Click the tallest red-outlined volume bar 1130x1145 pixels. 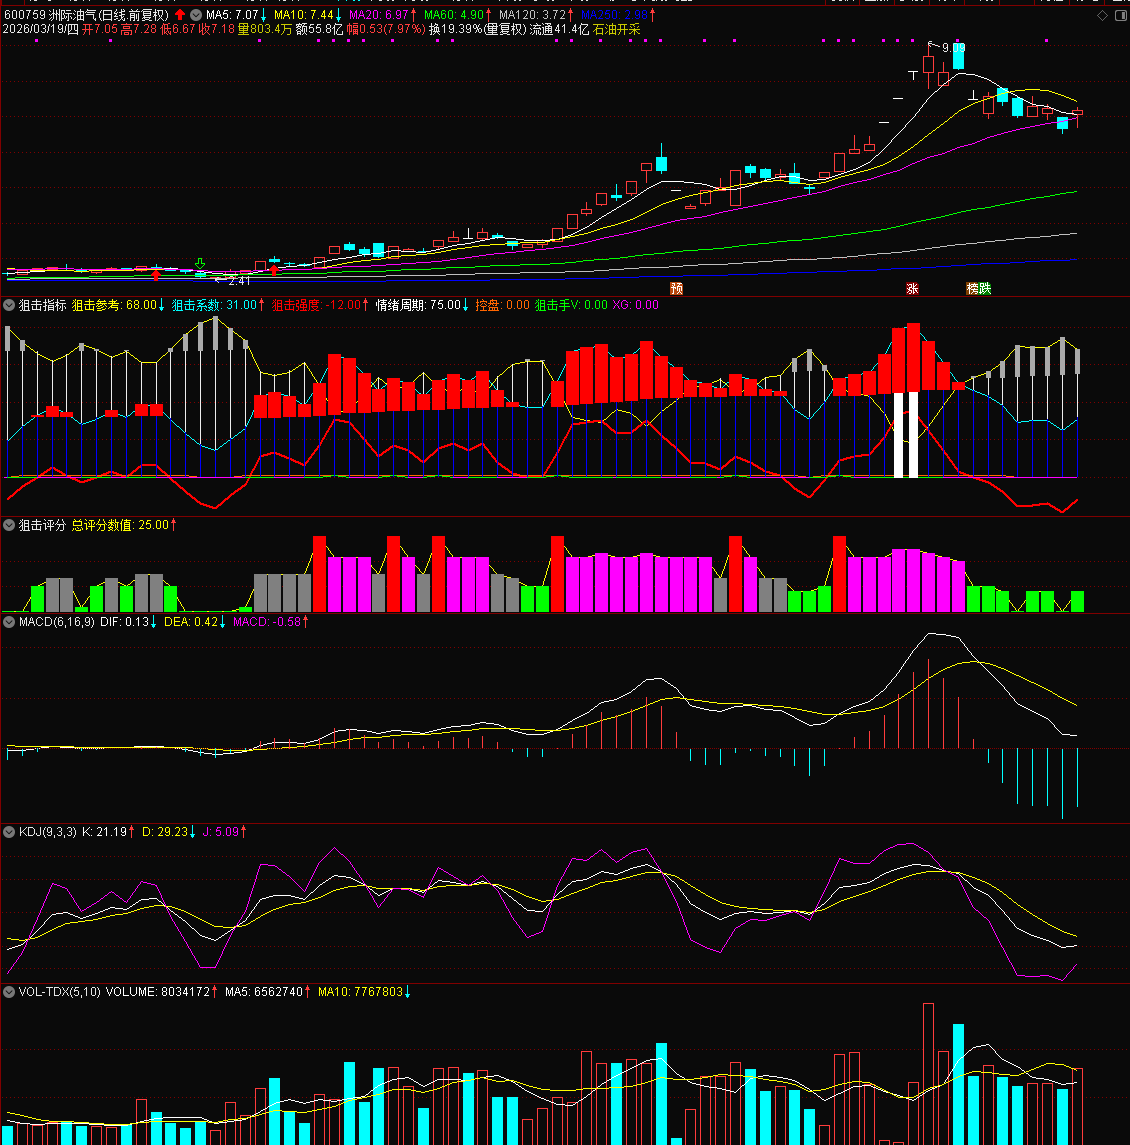tap(928, 1074)
